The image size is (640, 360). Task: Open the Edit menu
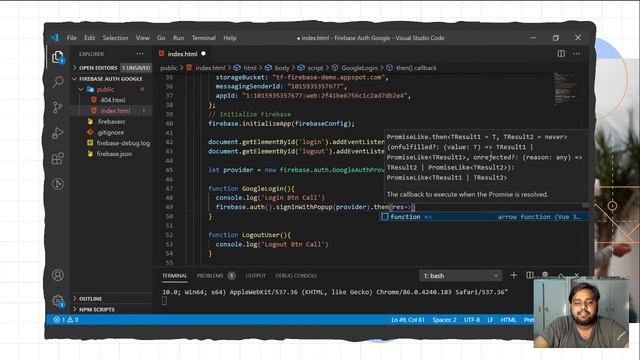point(89,38)
